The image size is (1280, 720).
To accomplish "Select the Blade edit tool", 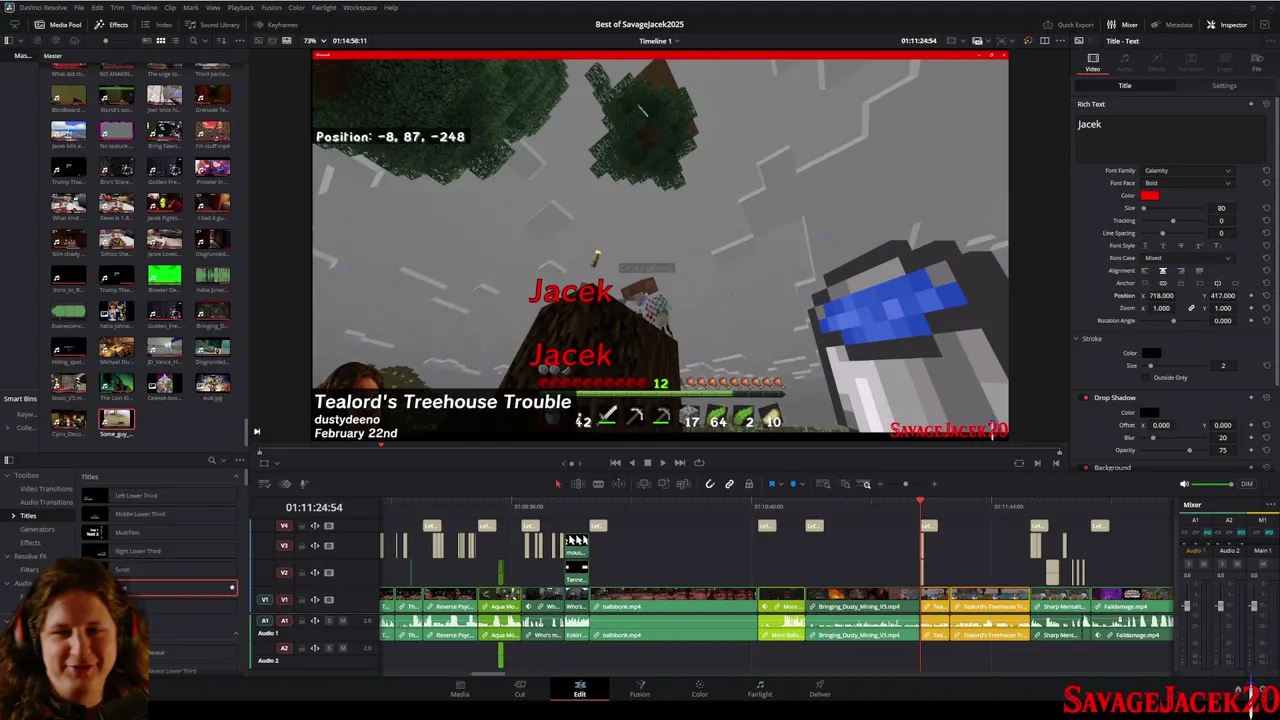I will [598, 484].
